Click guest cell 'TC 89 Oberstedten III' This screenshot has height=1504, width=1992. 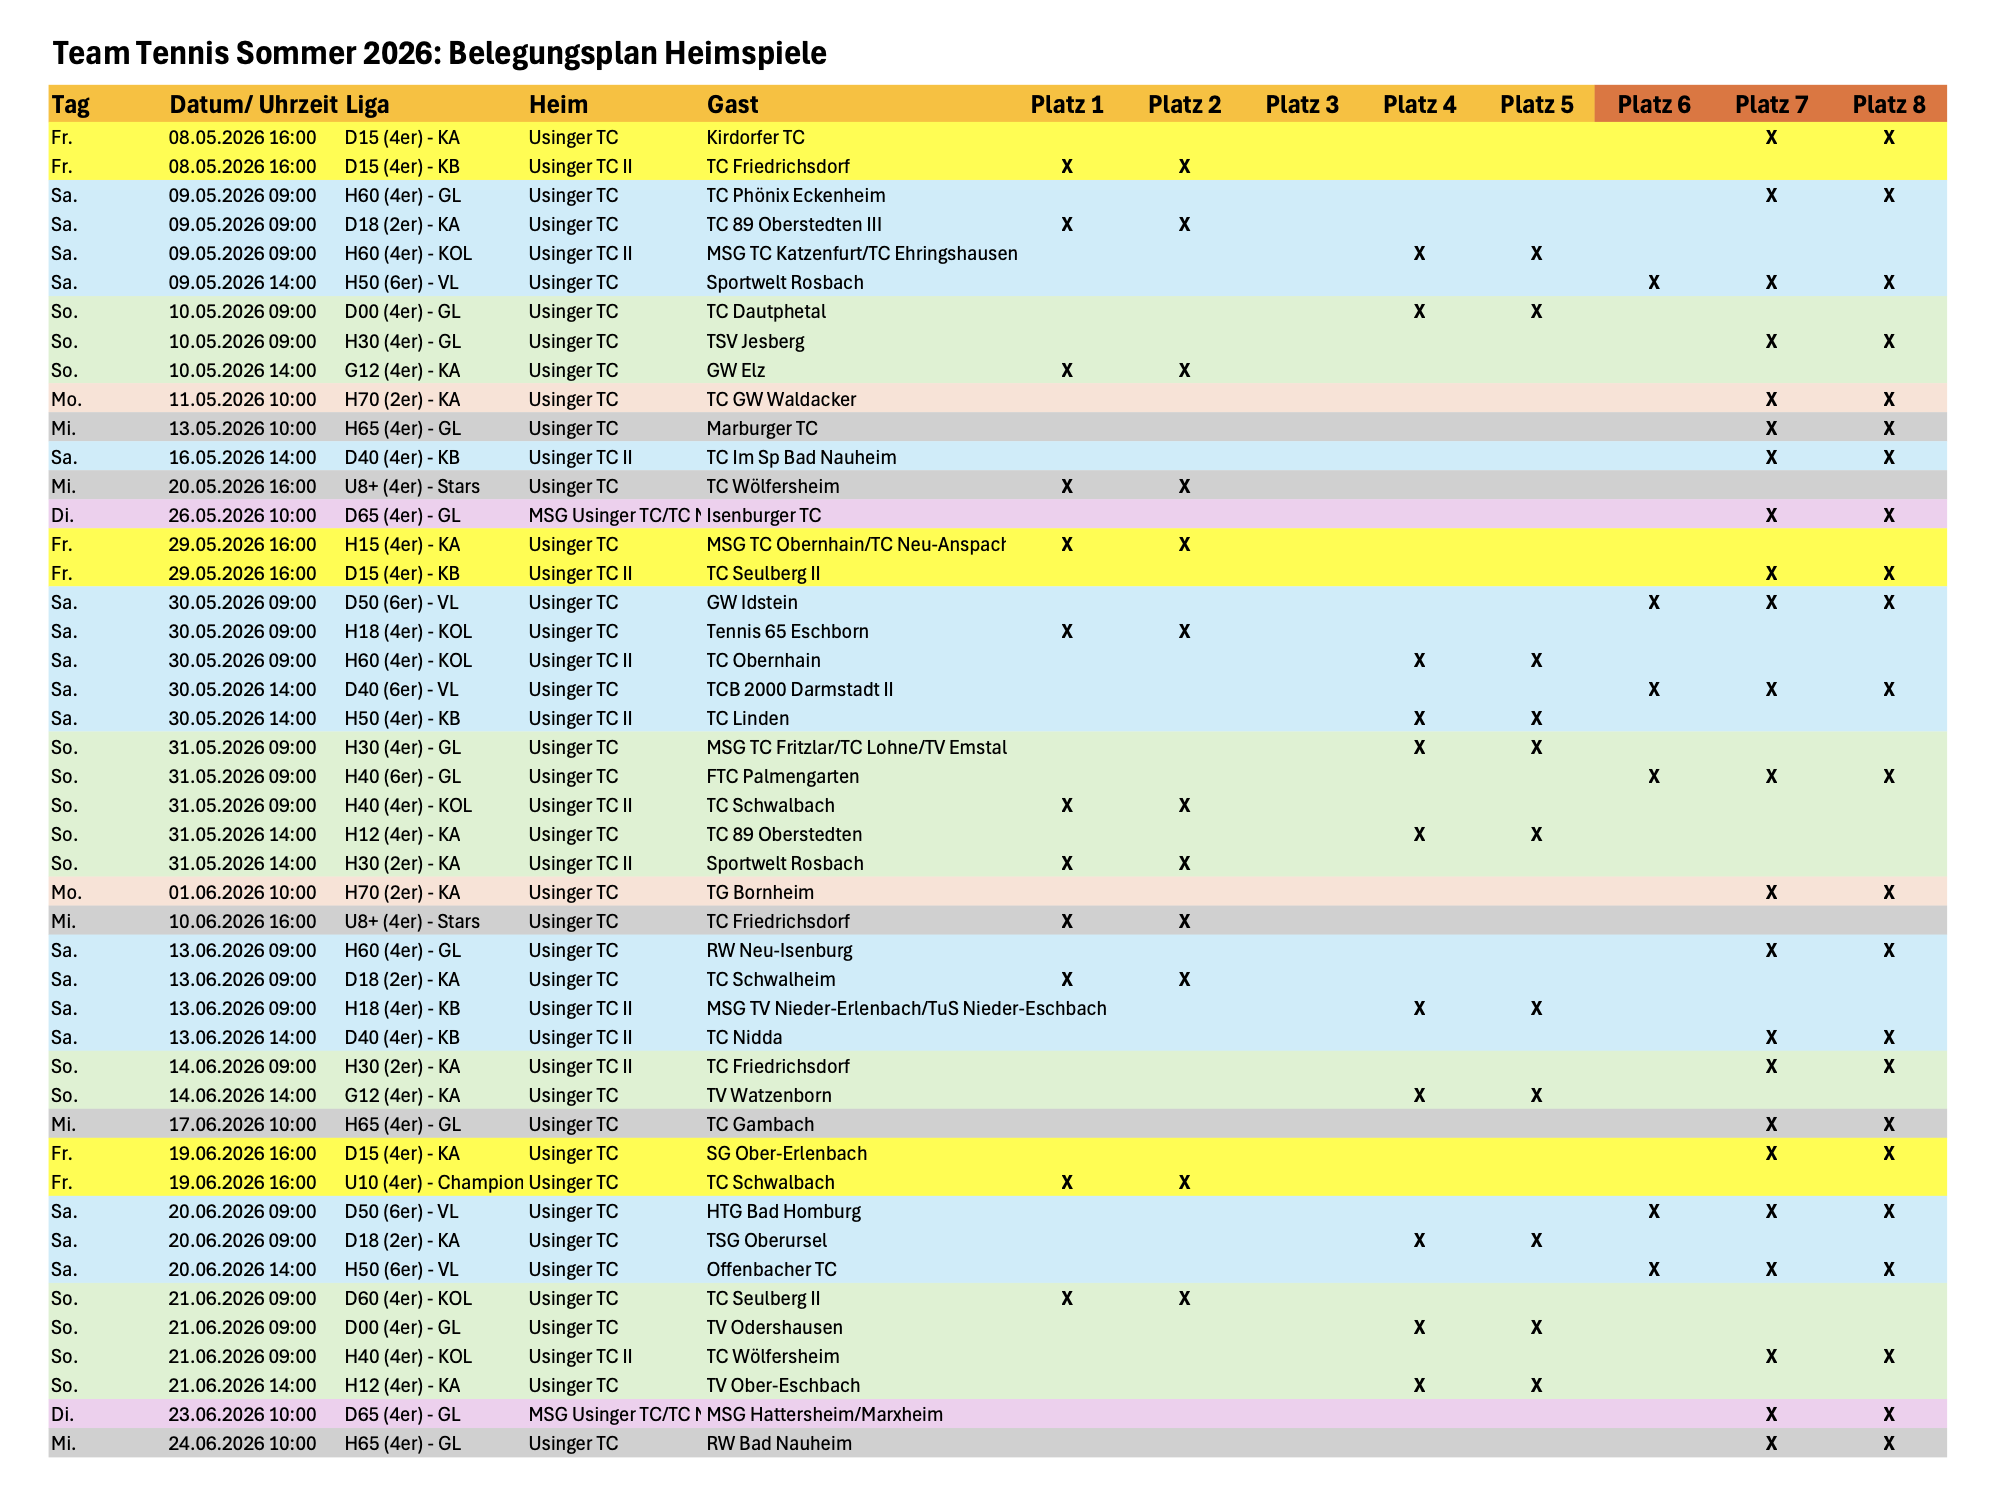pyautogui.click(x=794, y=224)
